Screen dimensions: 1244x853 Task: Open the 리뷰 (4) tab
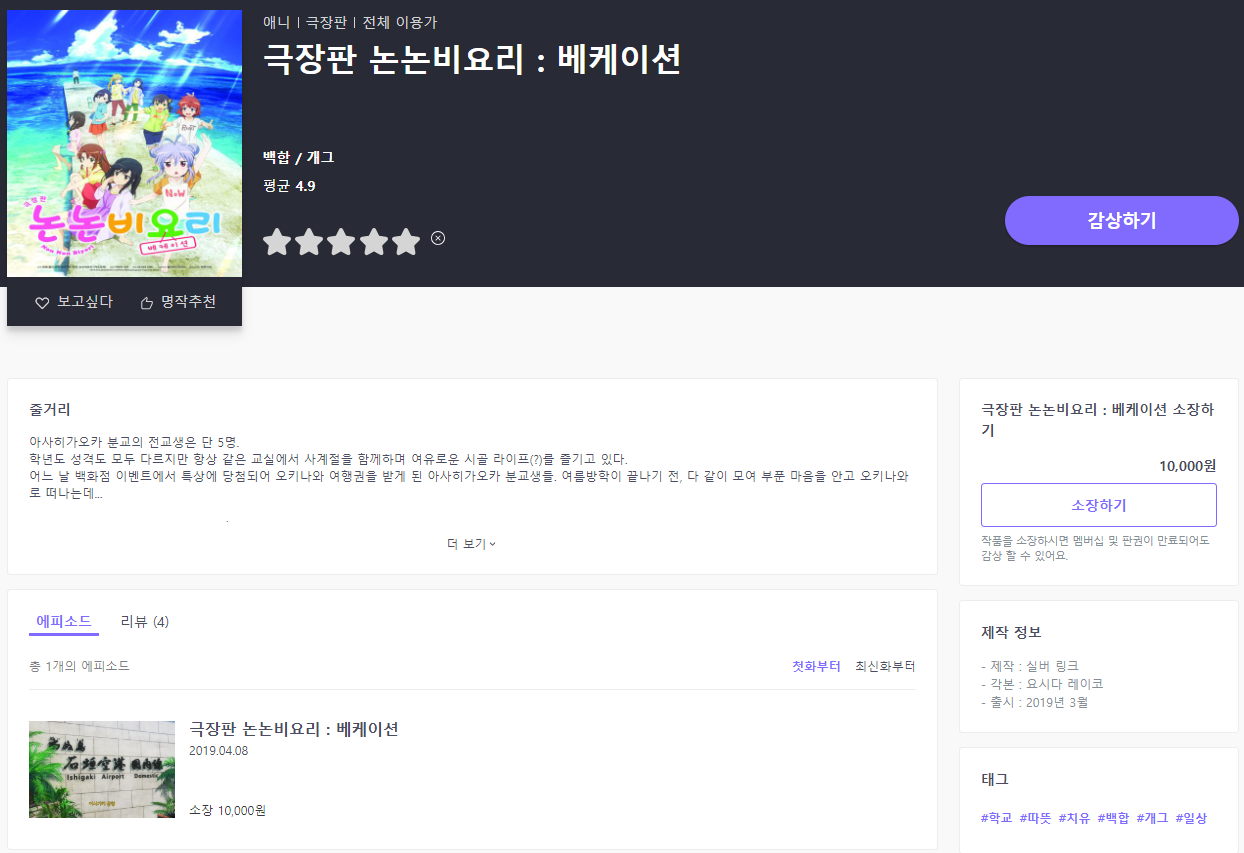click(144, 621)
